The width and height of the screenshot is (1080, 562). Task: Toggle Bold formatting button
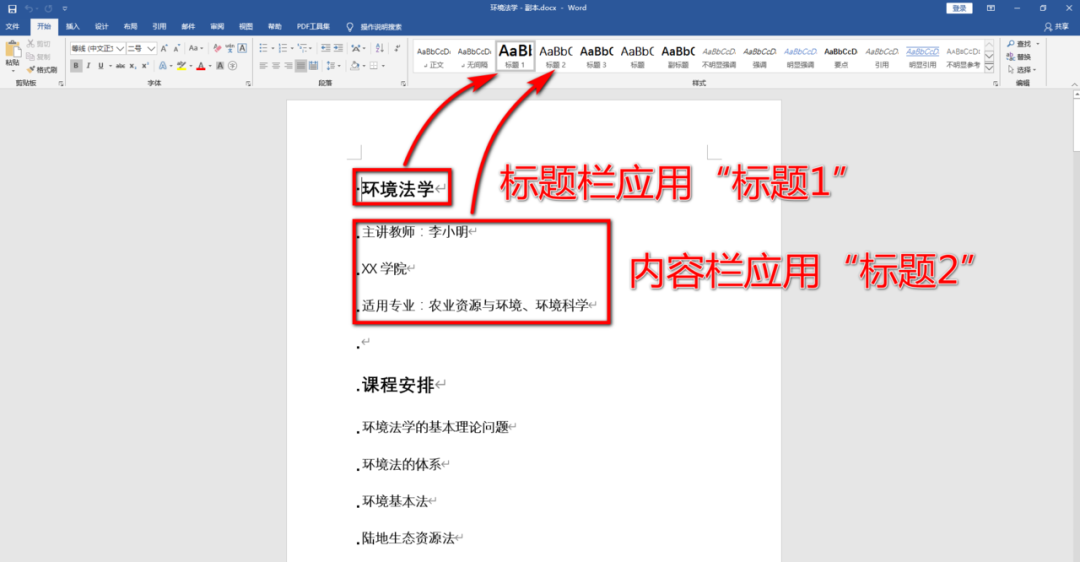(x=76, y=66)
